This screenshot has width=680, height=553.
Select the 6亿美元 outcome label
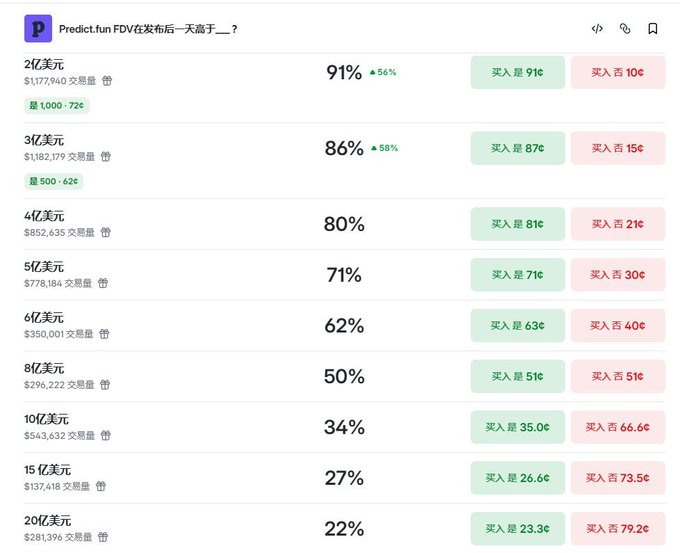(x=44, y=317)
